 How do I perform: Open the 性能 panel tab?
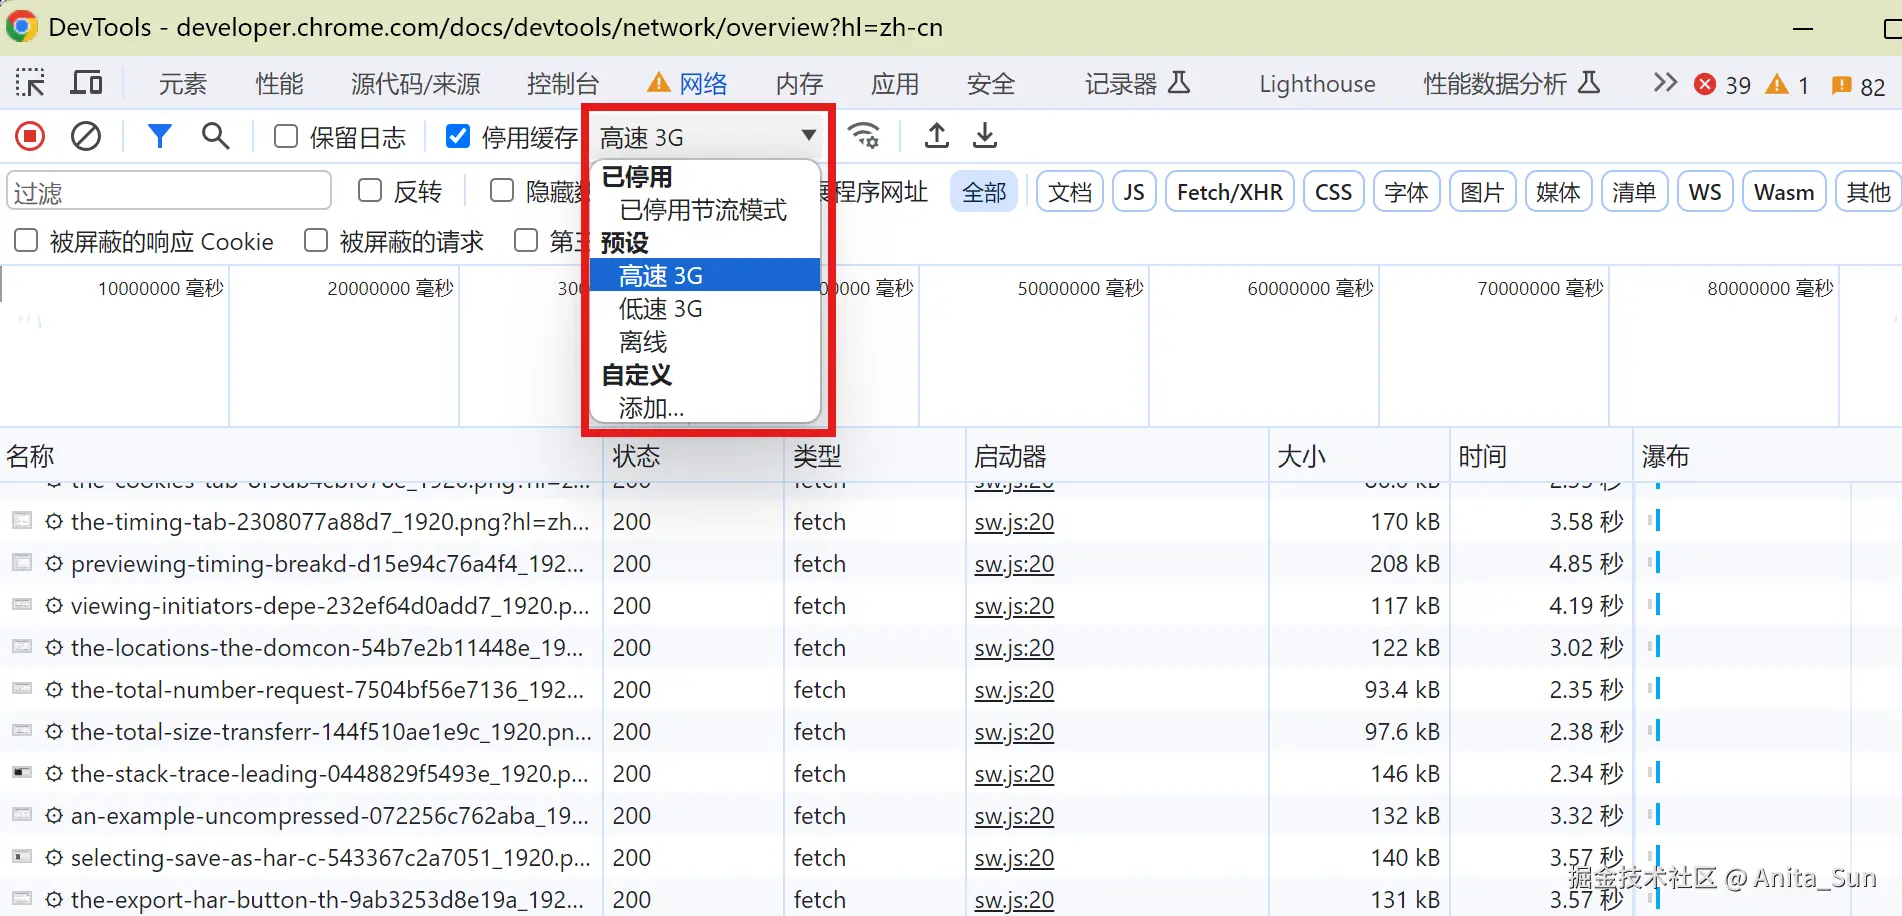pyautogui.click(x=279, y=84)
